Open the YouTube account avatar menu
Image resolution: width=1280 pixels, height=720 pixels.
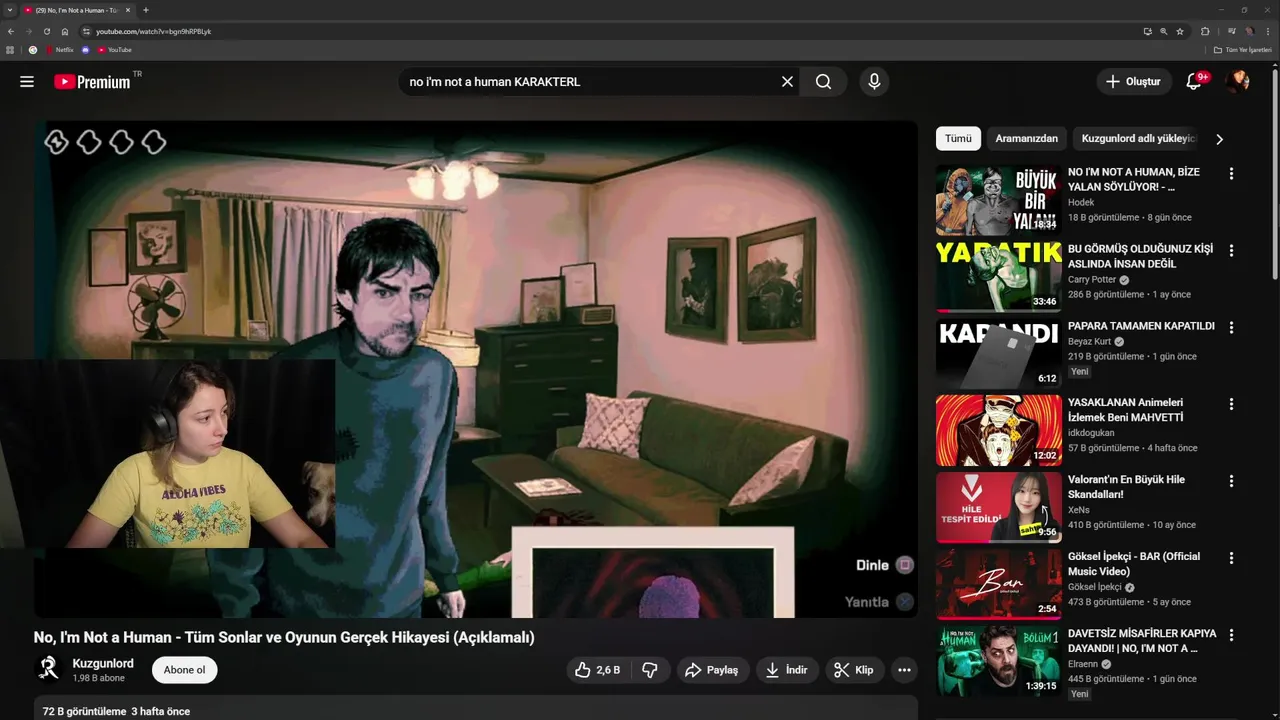[1238, 82]
